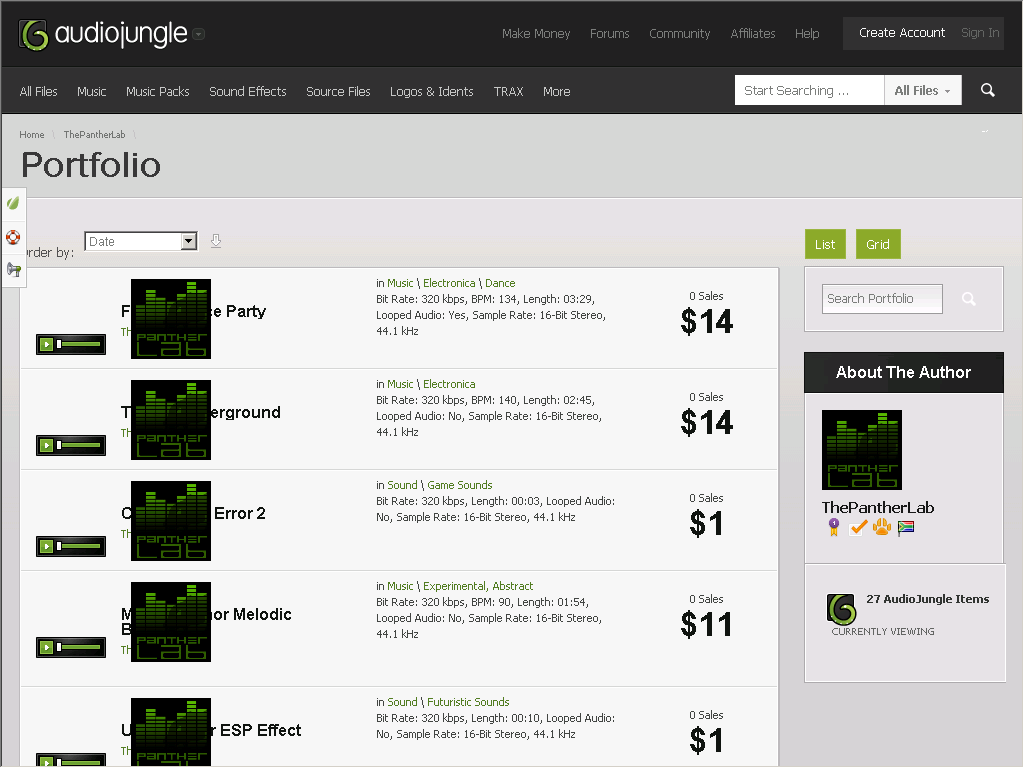The image size is (1024, 768).
Task: Switch to Grid view
Action: coord(878,244)
